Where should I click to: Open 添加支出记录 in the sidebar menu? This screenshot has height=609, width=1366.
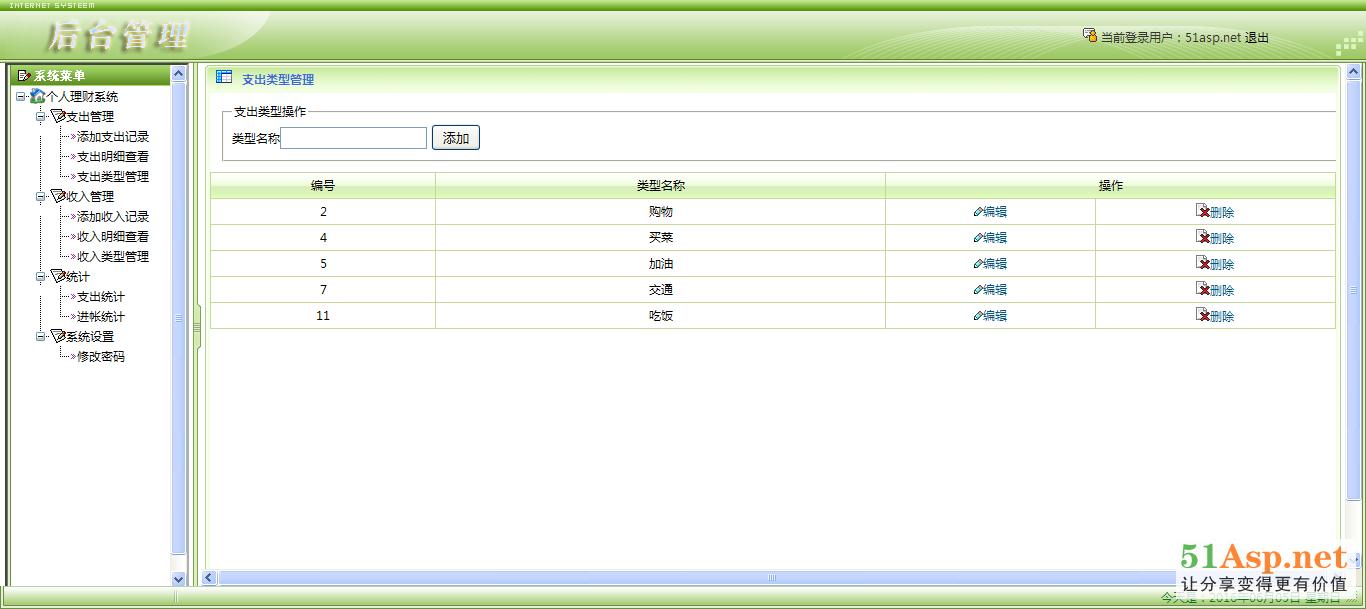tap(113, 137)
